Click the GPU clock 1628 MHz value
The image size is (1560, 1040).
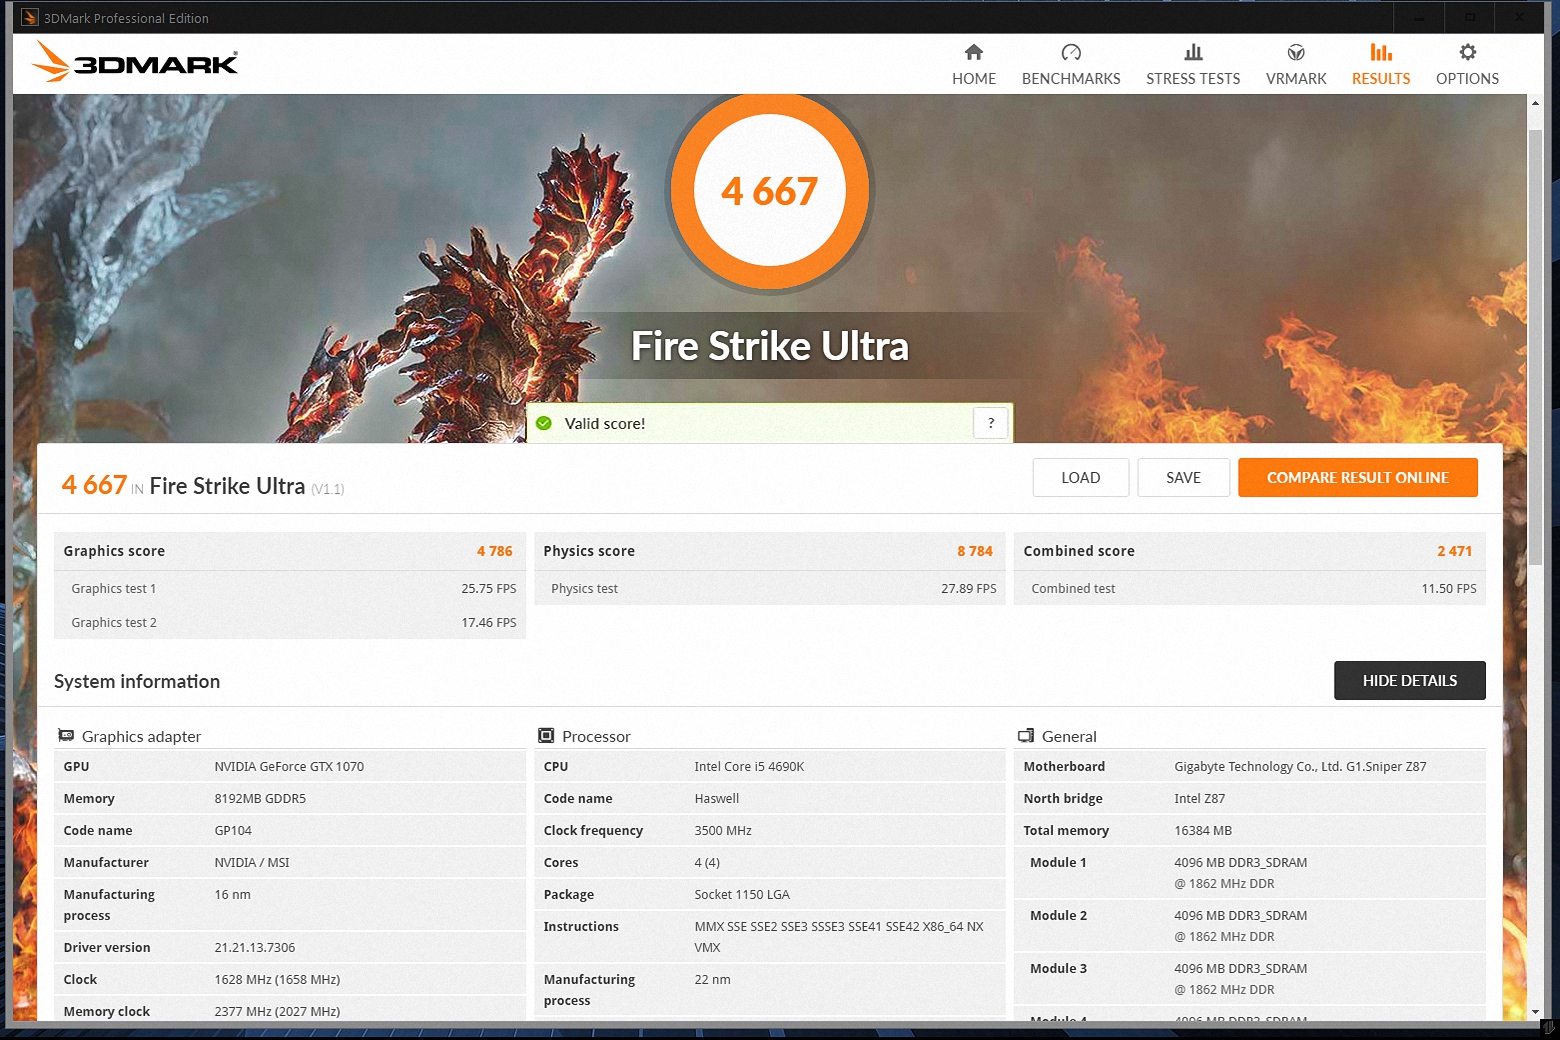click(277, 979)
